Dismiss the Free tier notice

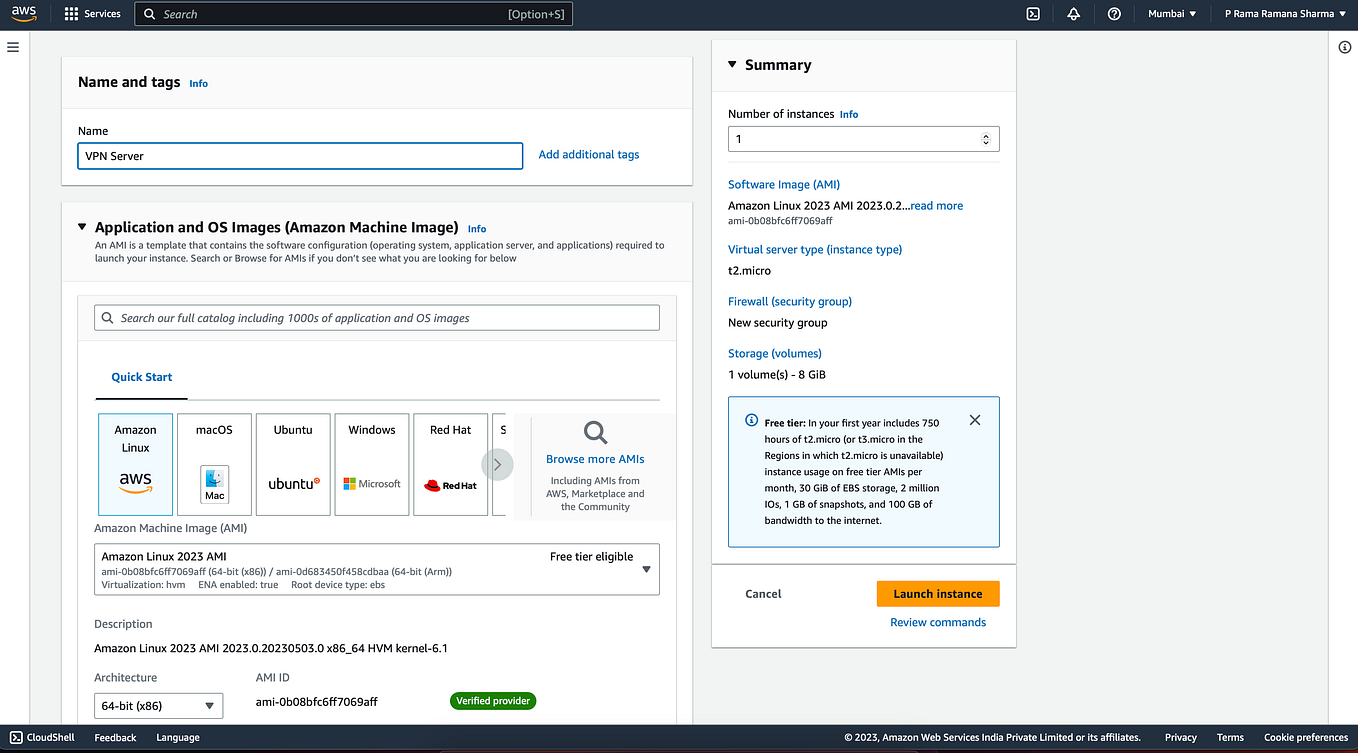coord(975,420)
